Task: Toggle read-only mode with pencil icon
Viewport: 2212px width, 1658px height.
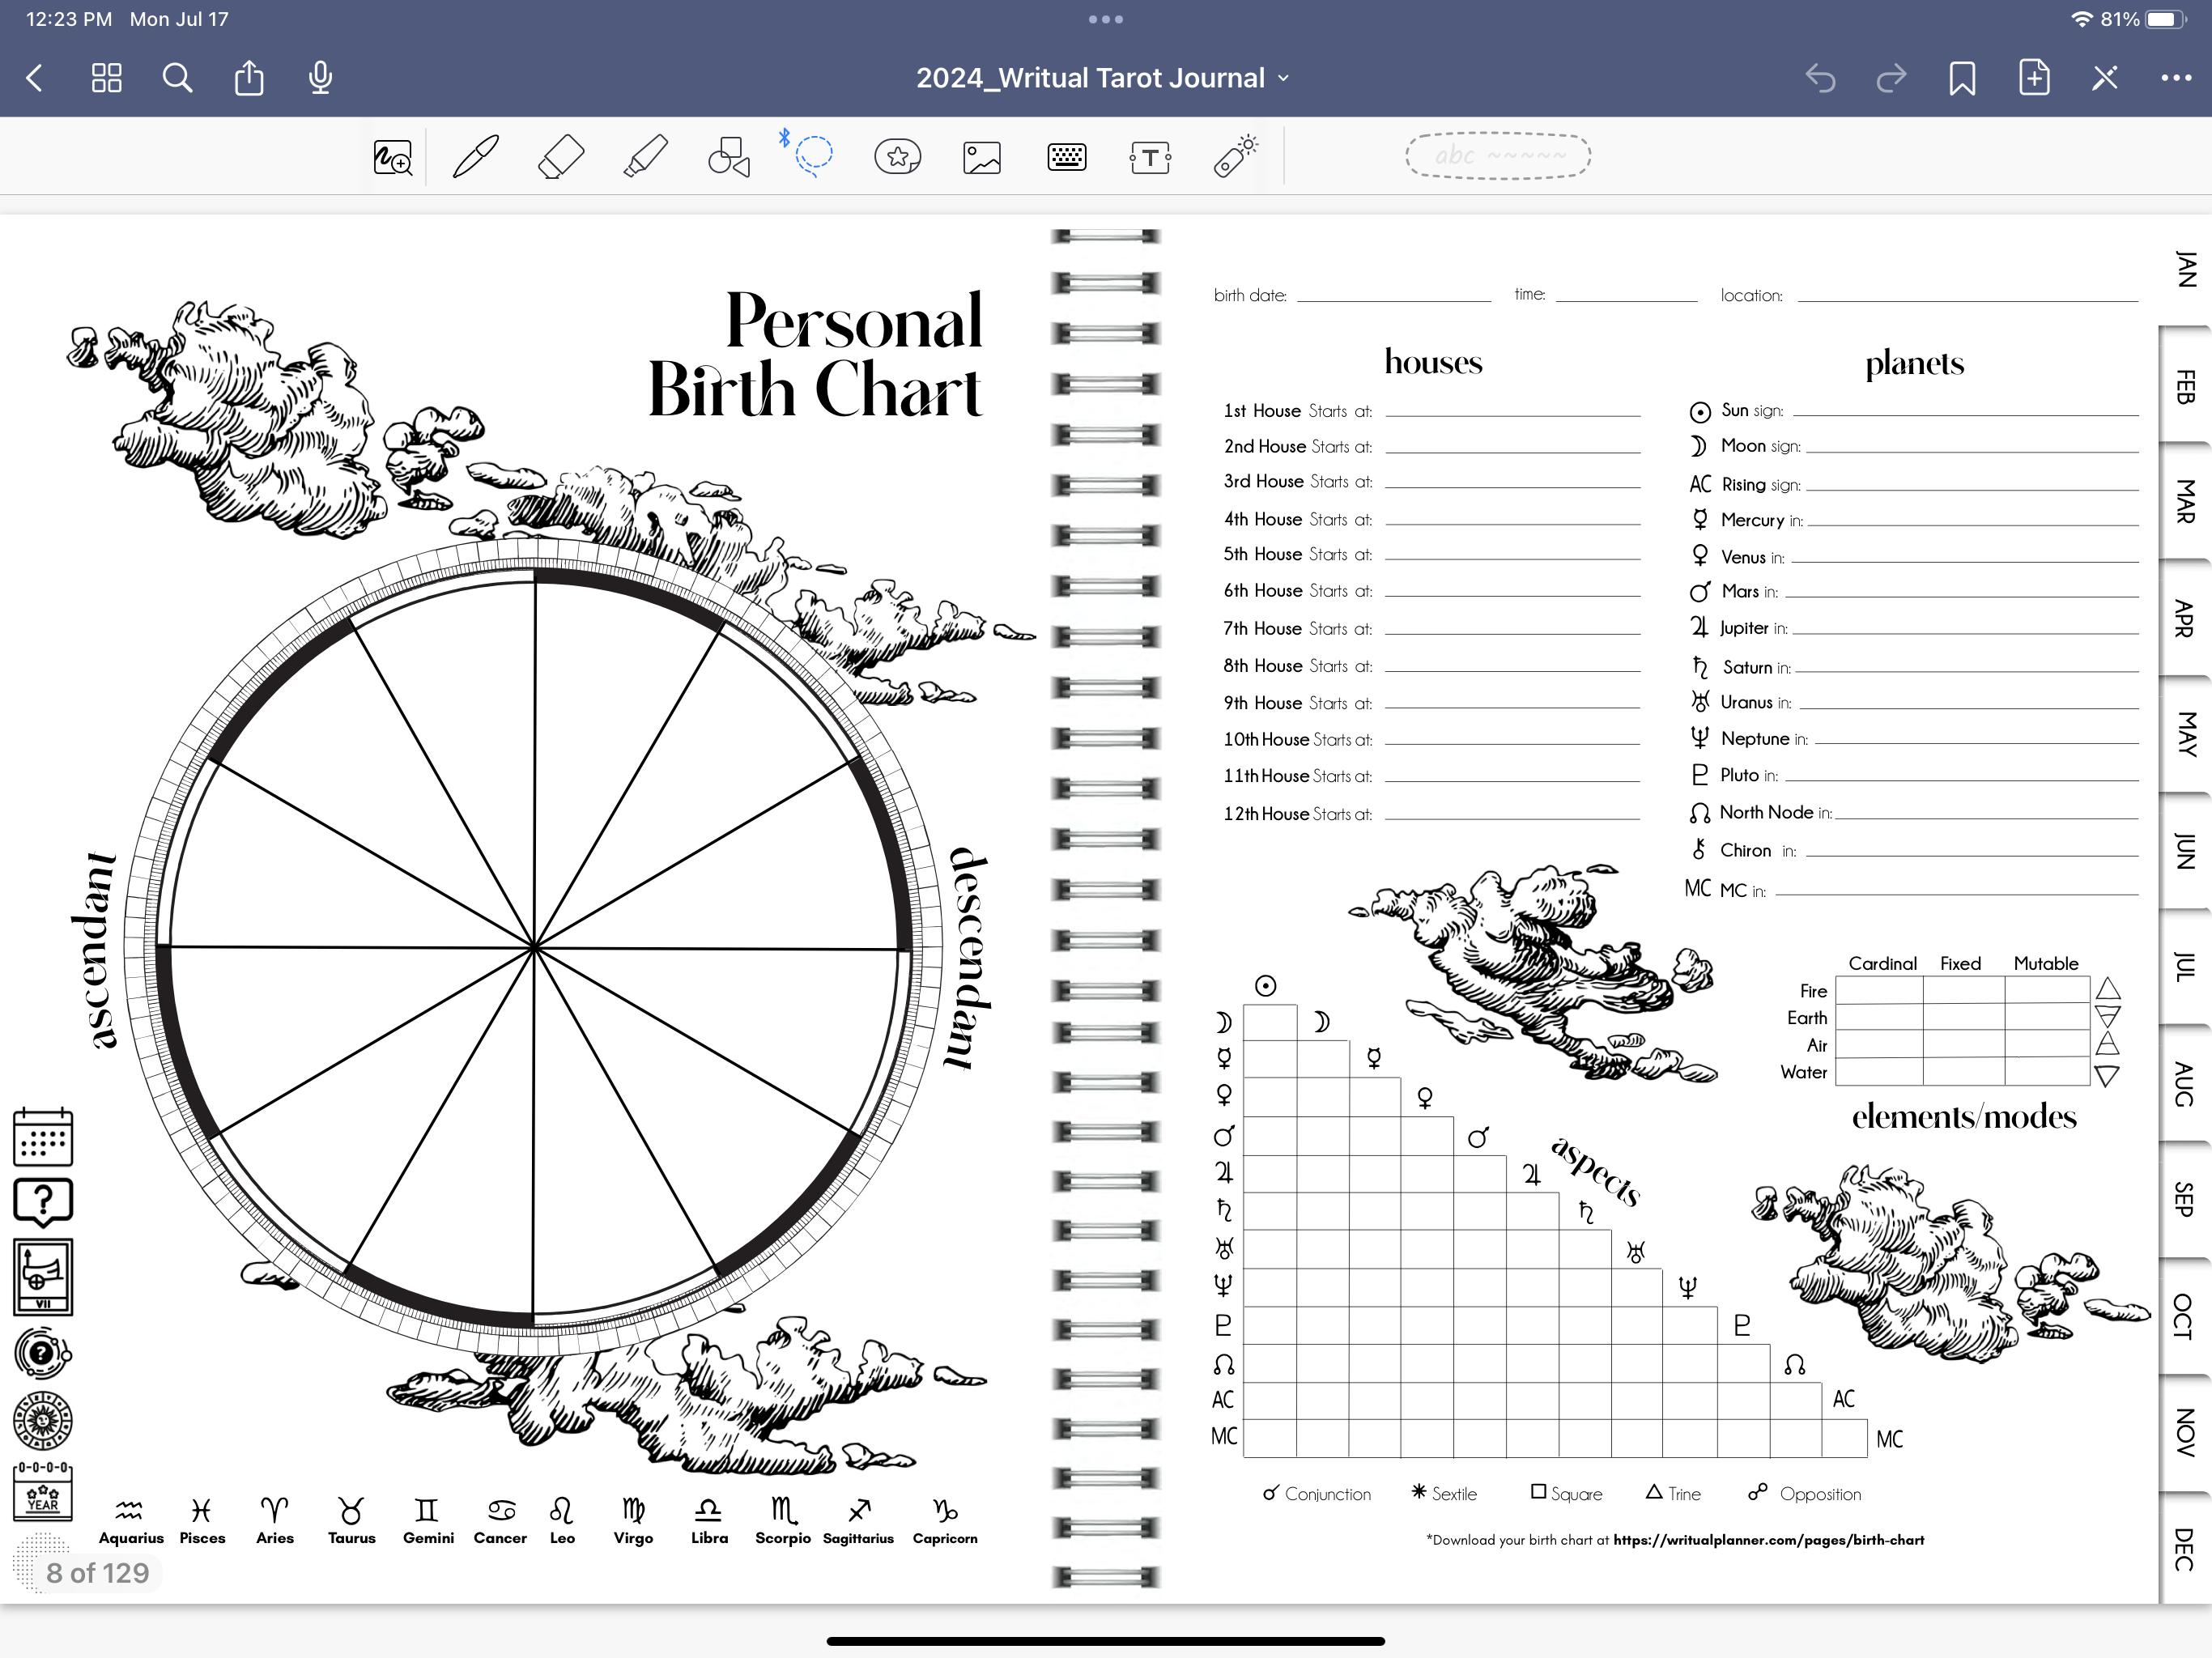Action: point(2104,78)
